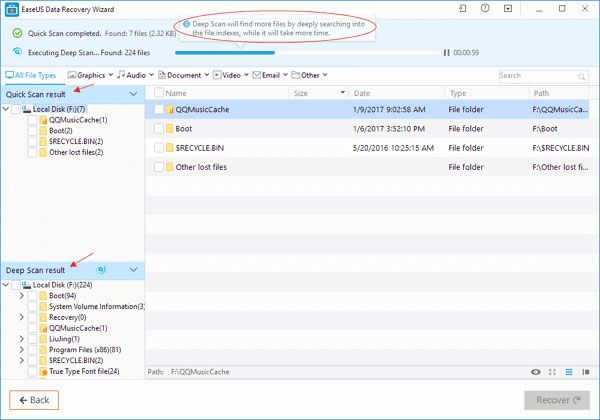
Task: Click the Recover button
Action: tap(556, 400)
